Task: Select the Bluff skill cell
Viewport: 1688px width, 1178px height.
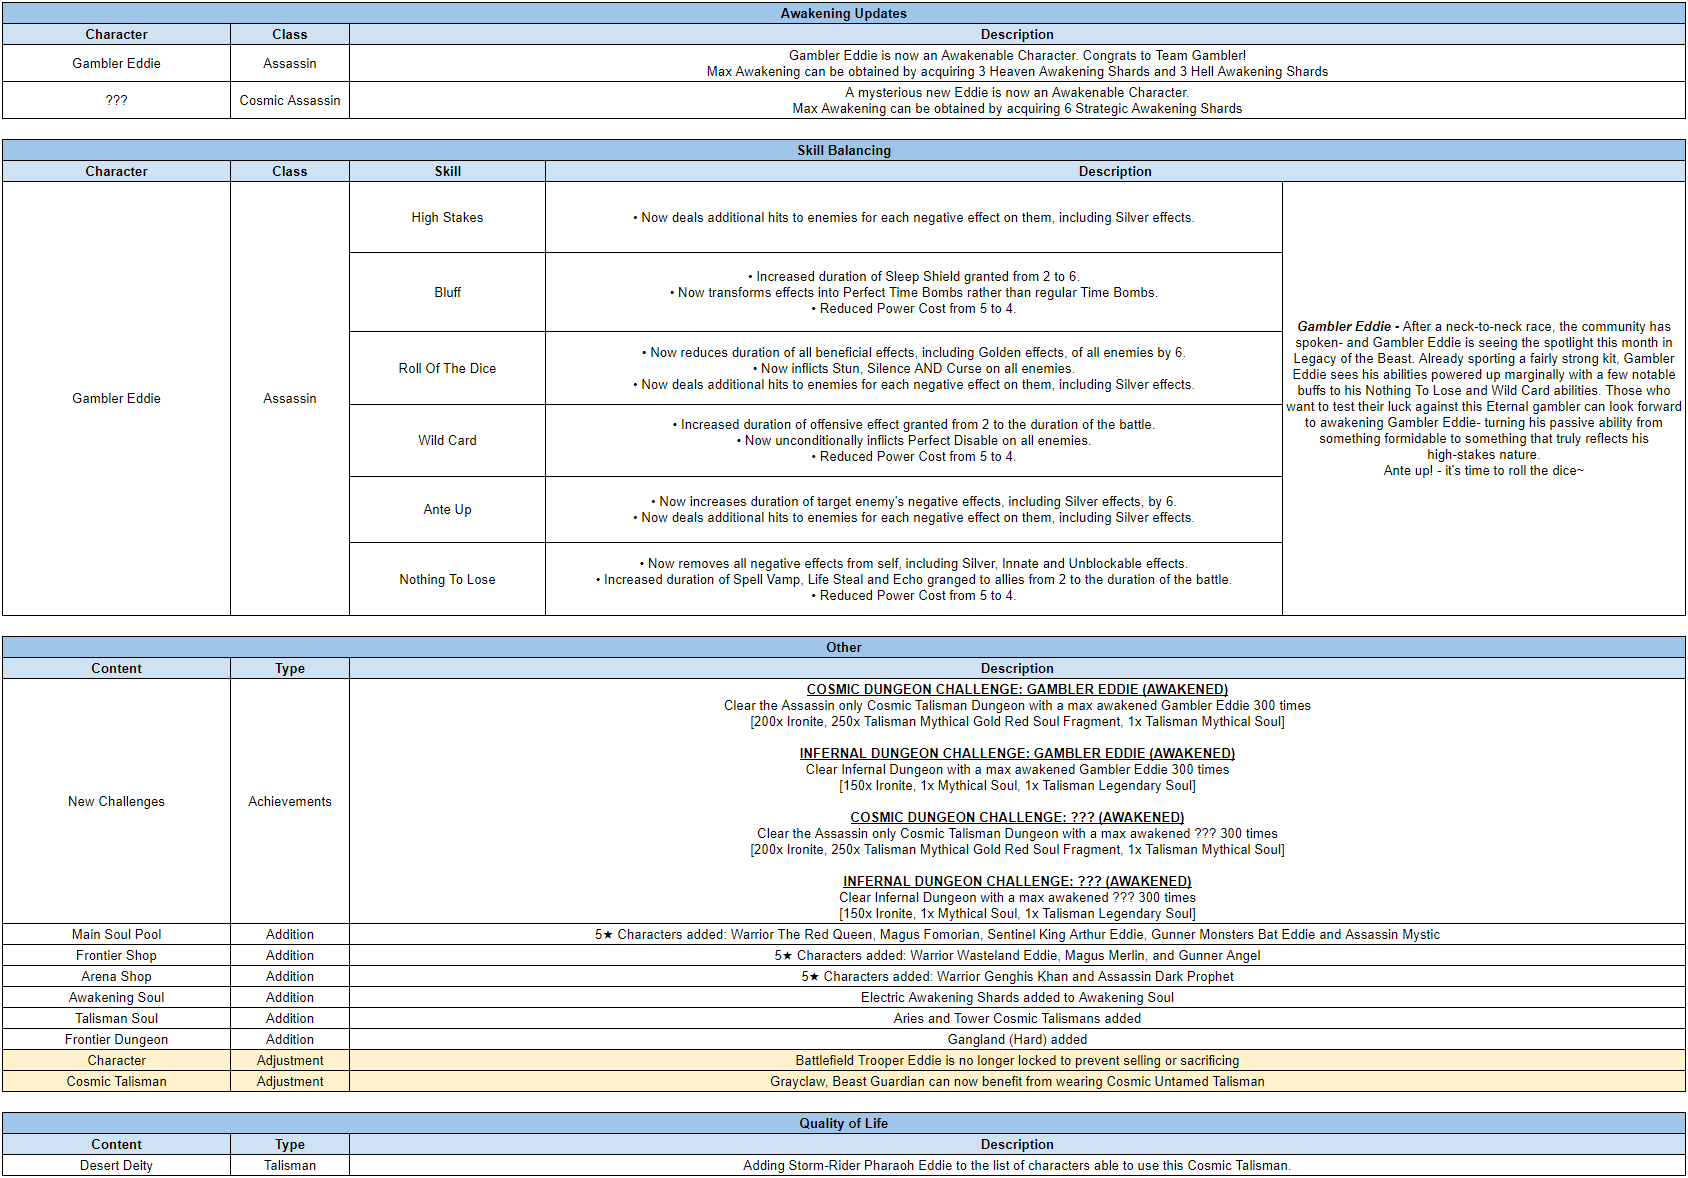Action: coord(447,292)
